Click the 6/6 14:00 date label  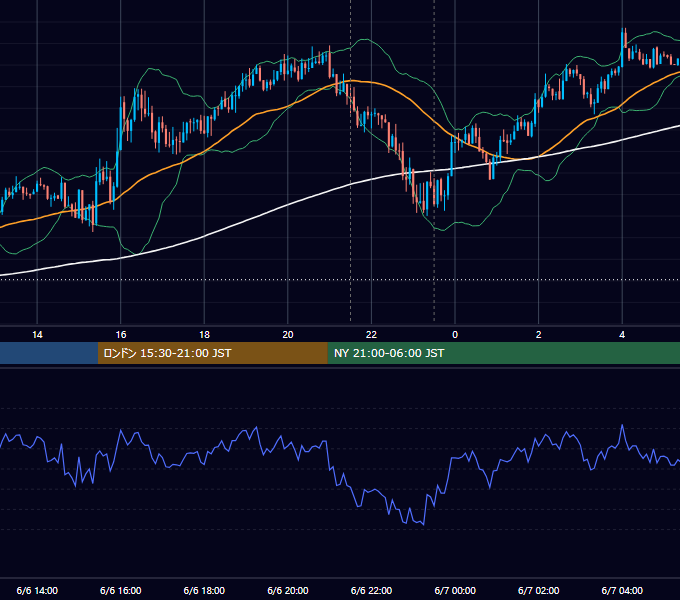click(x=37, y=590)
